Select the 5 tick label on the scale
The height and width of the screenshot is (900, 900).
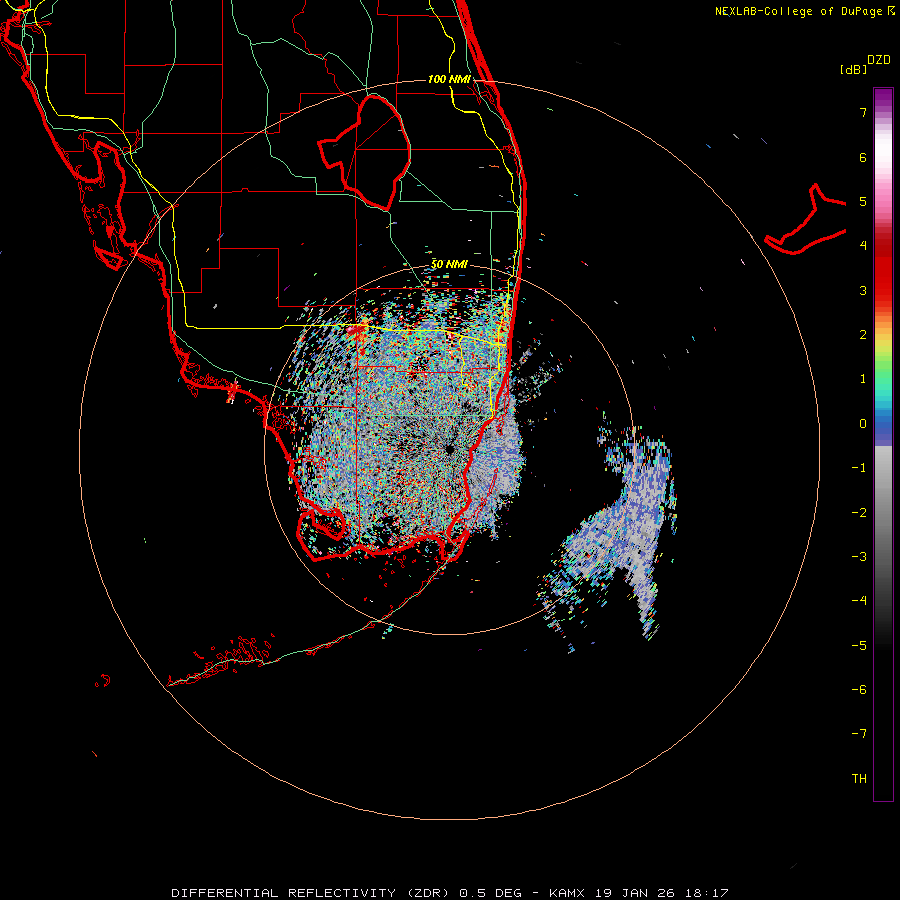click(x=863, y=201)
